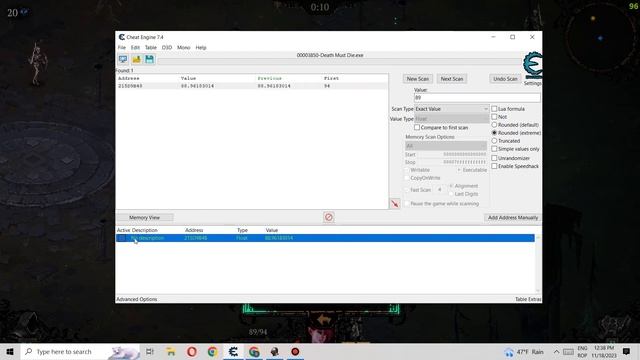Open Windows Start menu

tap(10, 351)
